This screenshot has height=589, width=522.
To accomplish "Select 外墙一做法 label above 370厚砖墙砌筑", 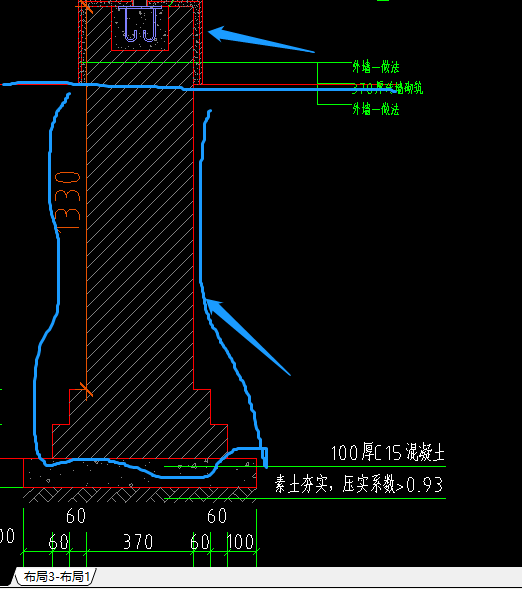I will 376,67.
